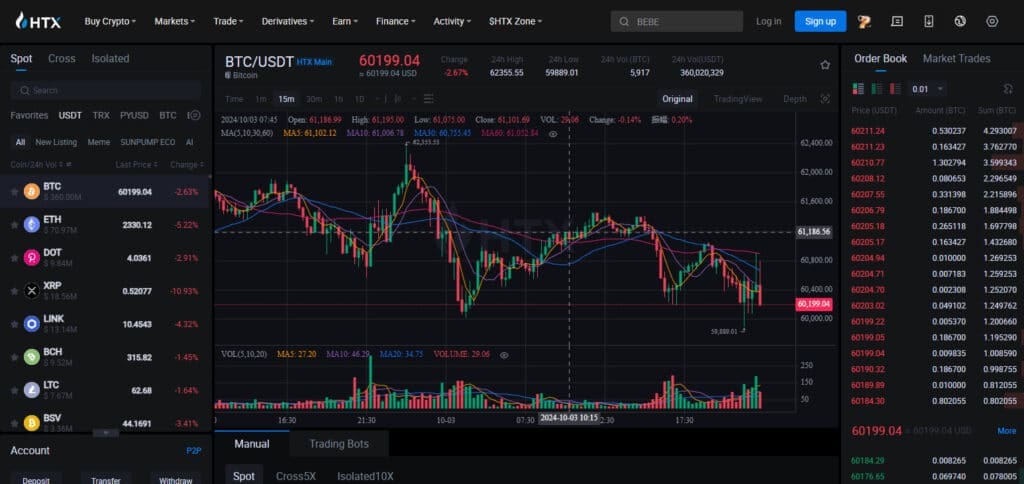Open the settings gear in top bar
This screenshot has height=484, width=1024.
992,21
